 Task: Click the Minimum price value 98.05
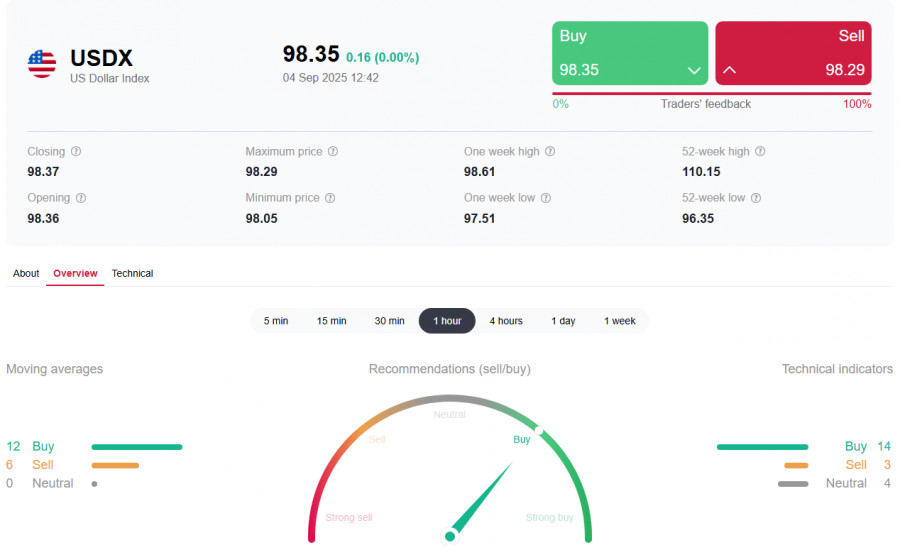[x=261, y=219]
